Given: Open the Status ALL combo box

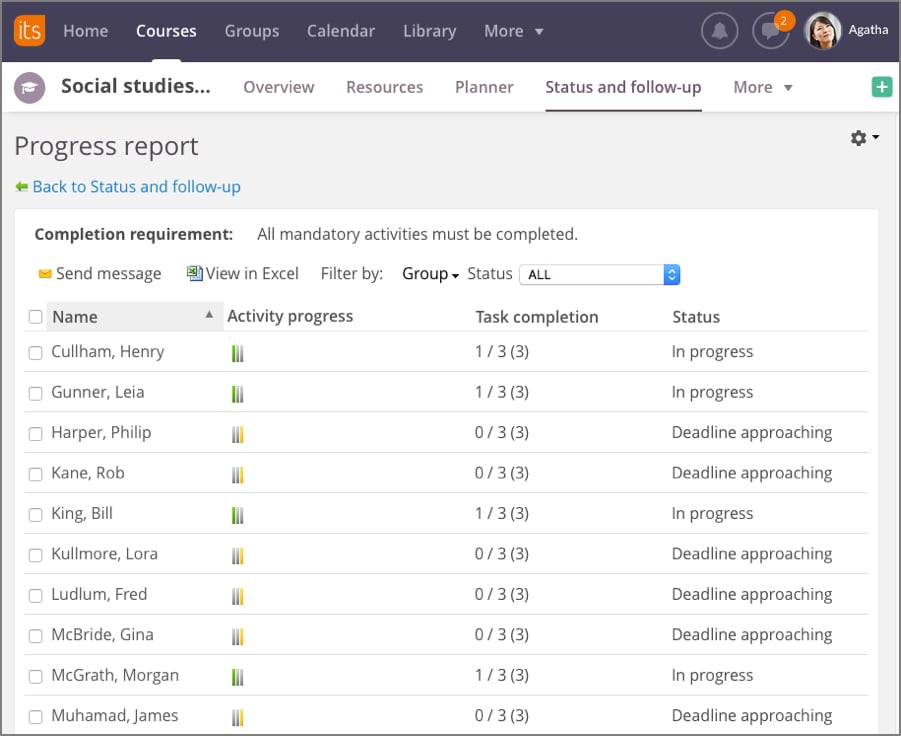Looking at the screenshot, I should click(599, 274).
